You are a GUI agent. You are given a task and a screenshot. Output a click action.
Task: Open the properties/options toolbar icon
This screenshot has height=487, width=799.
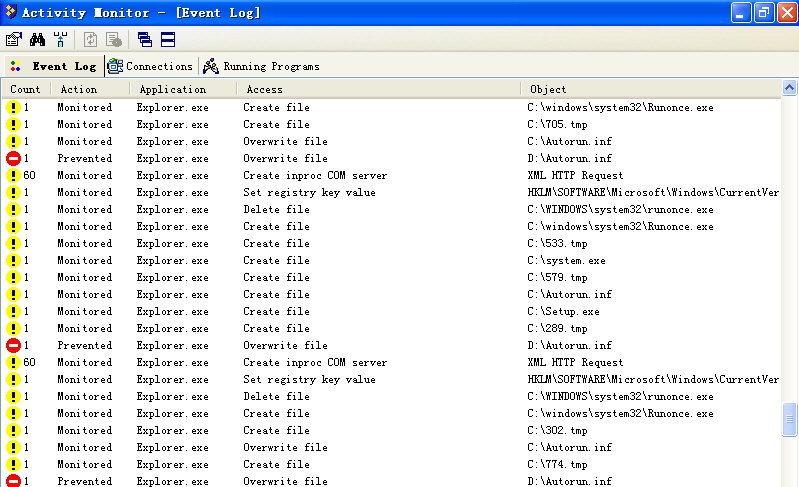14,39
